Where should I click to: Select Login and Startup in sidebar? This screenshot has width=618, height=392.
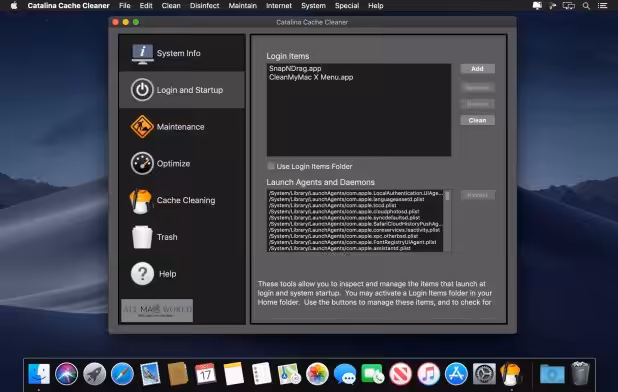tap(182, 90)
